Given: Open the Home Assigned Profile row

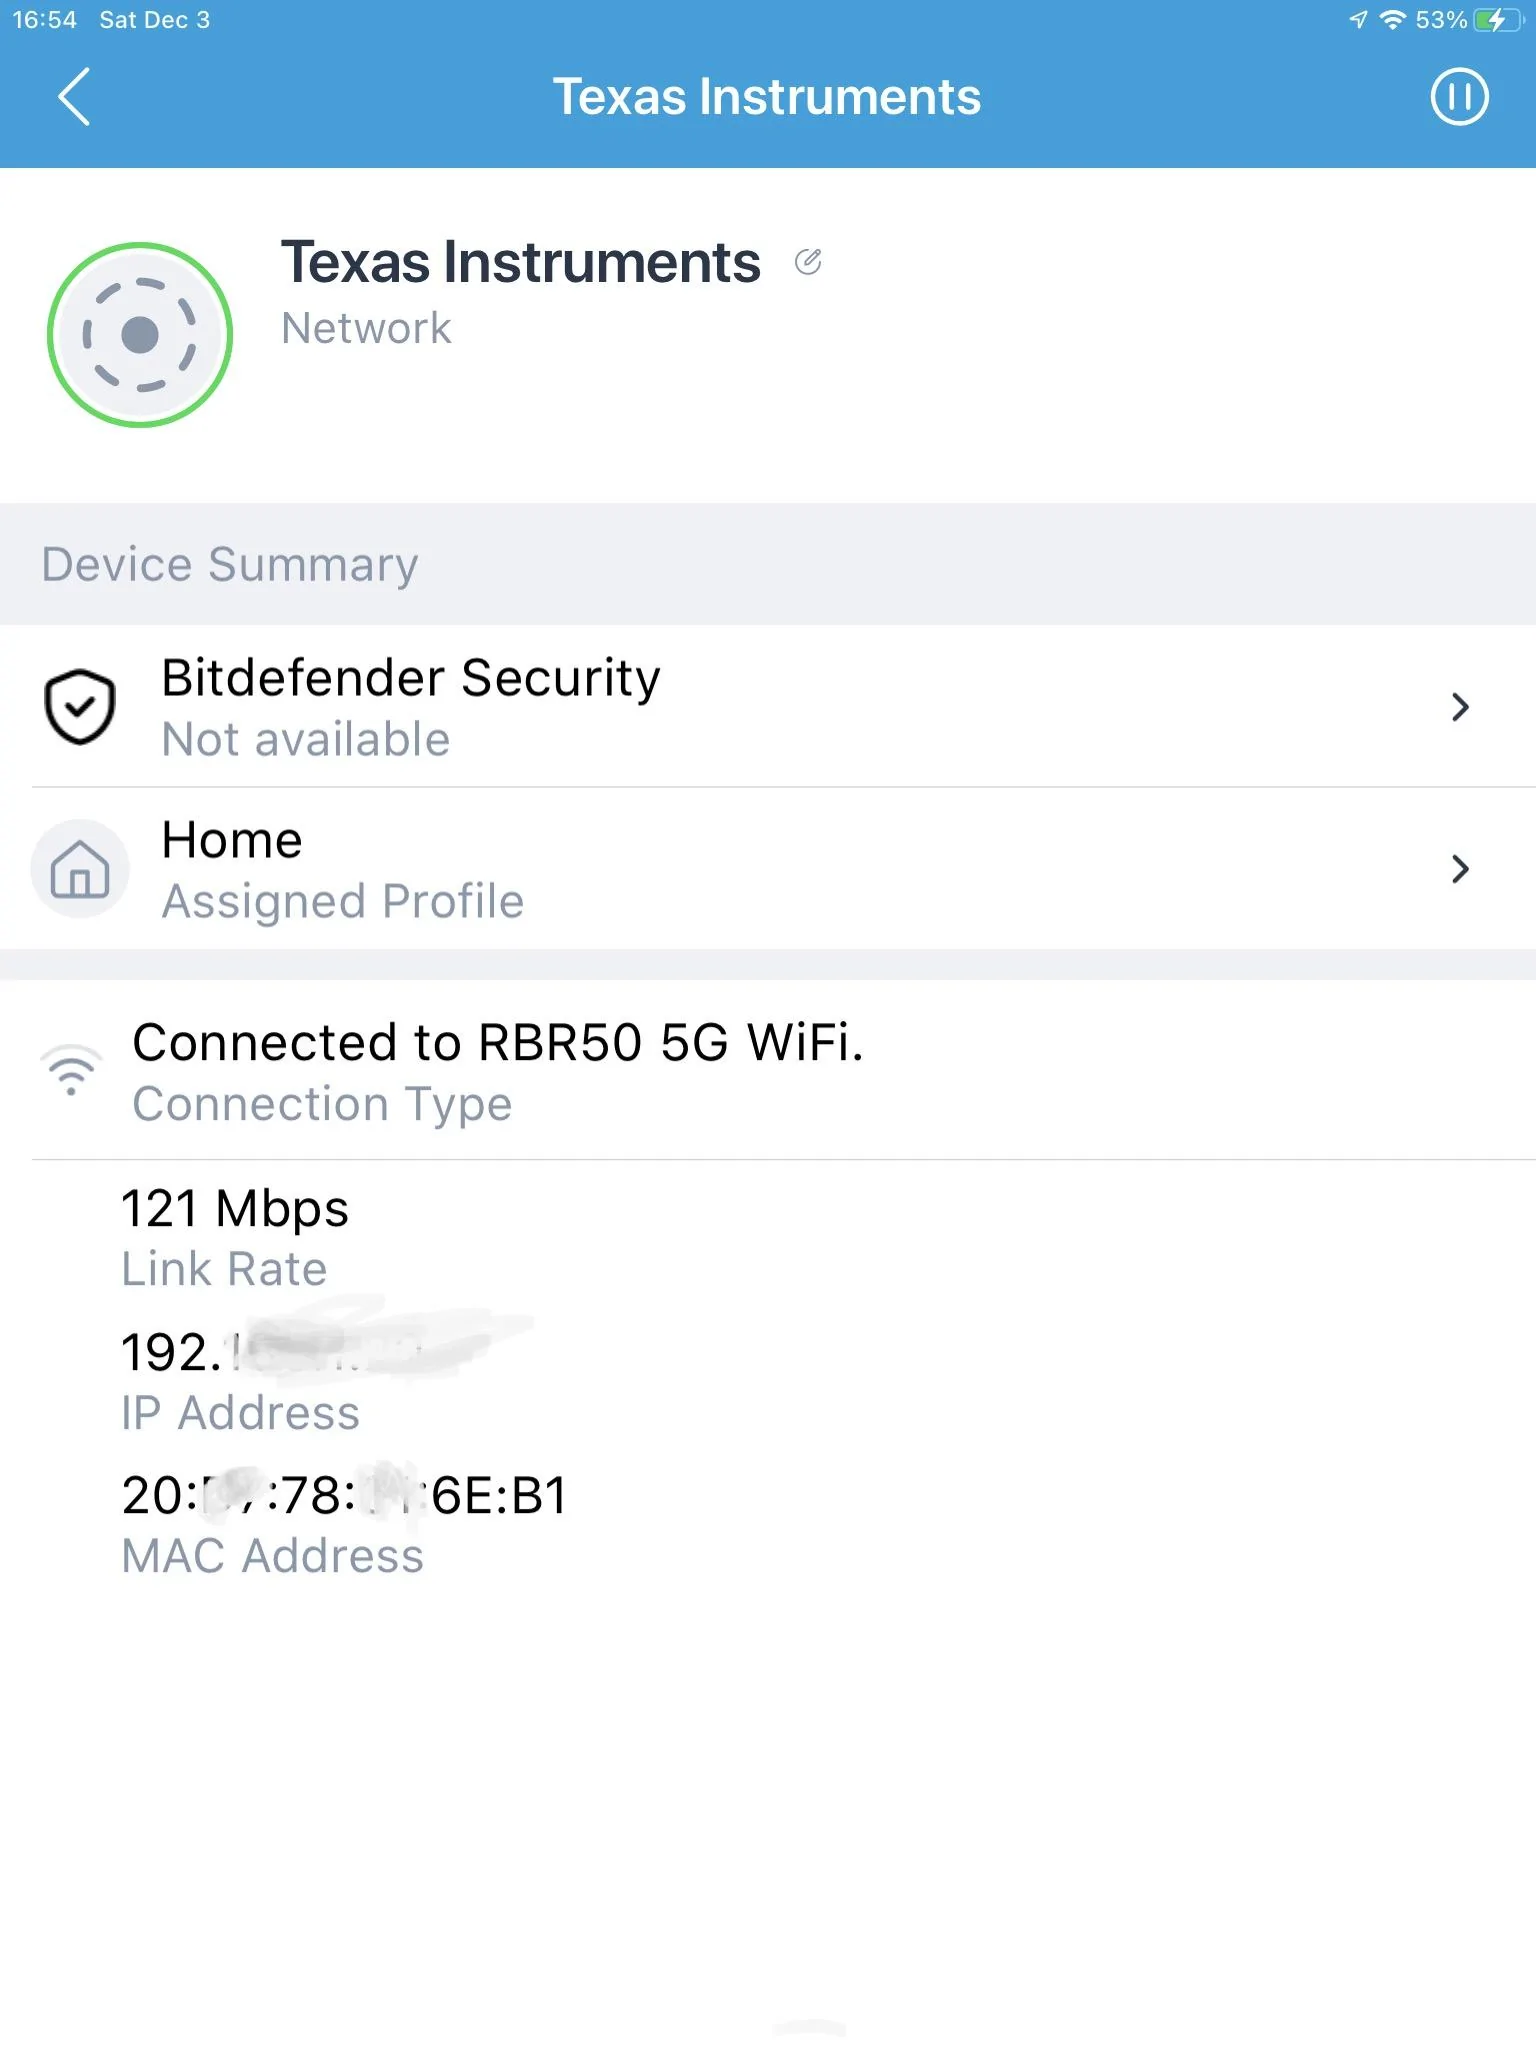Looking at the screenshot, I should tap(700, 869).
